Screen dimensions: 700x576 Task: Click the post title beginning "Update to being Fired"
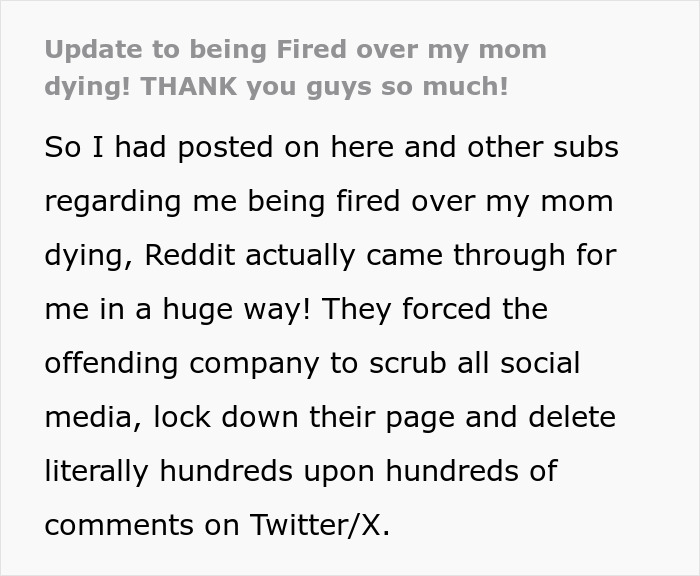click(x=295, y=51)
